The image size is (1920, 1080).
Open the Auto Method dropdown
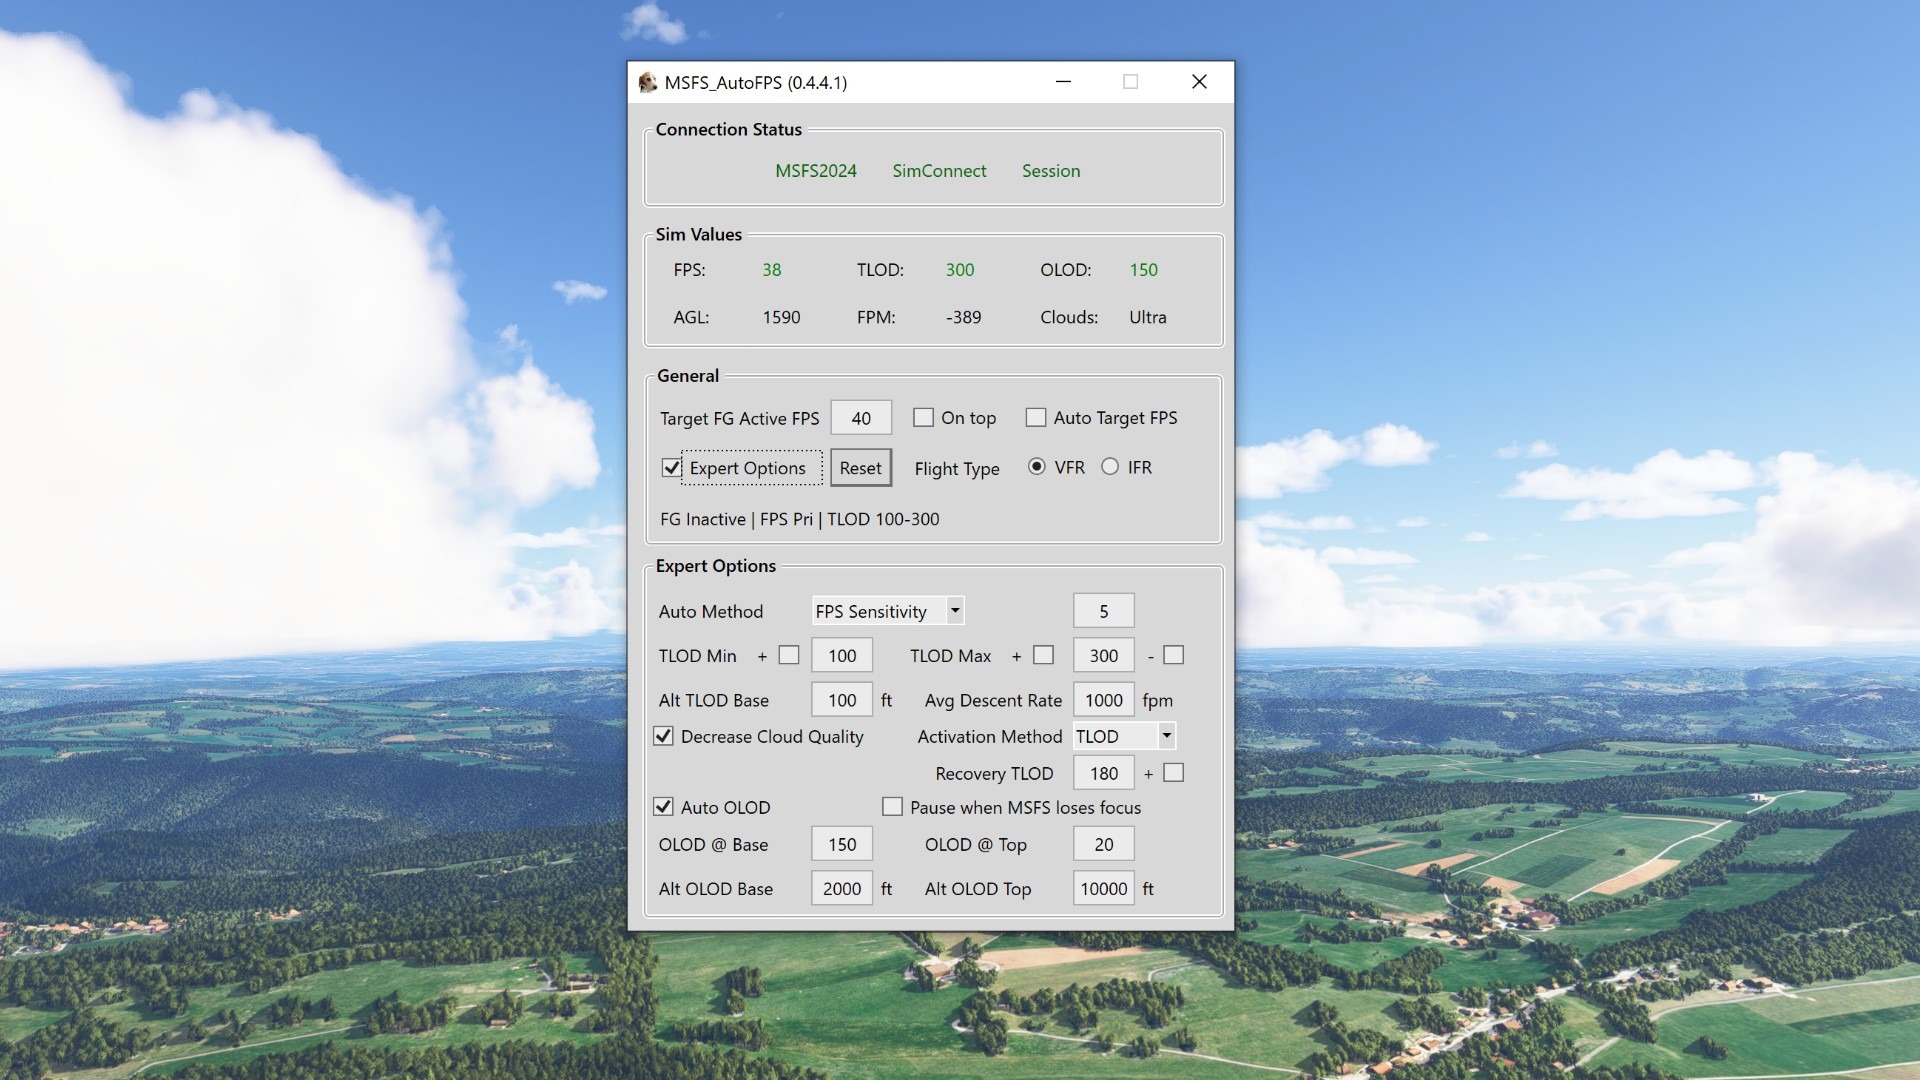coord(888,611)
